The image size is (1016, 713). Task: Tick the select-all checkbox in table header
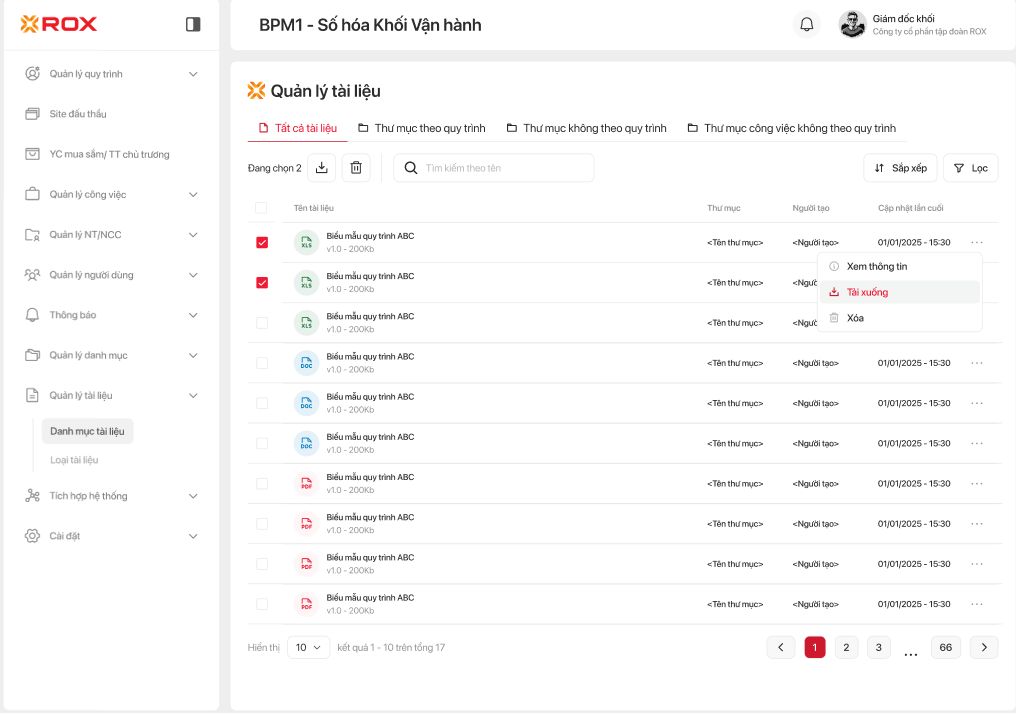click(x=261, y=208)
